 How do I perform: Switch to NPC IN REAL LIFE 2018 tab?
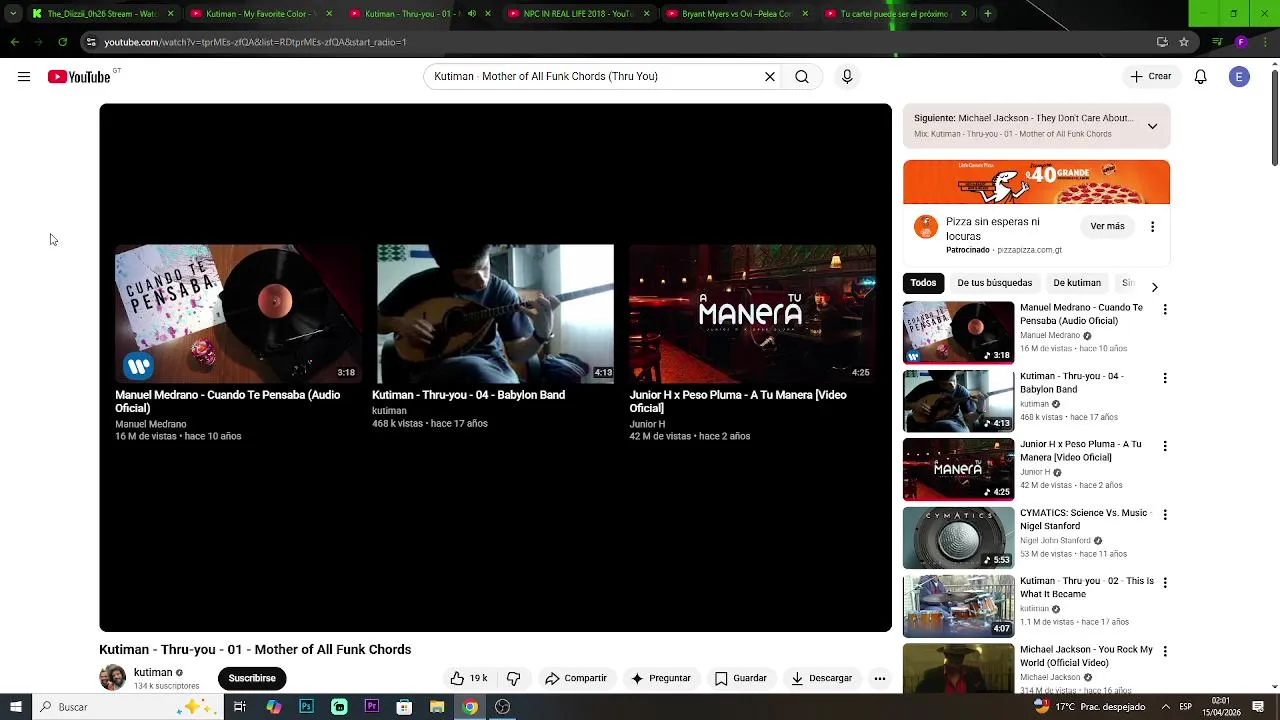[x=578, y=14]
